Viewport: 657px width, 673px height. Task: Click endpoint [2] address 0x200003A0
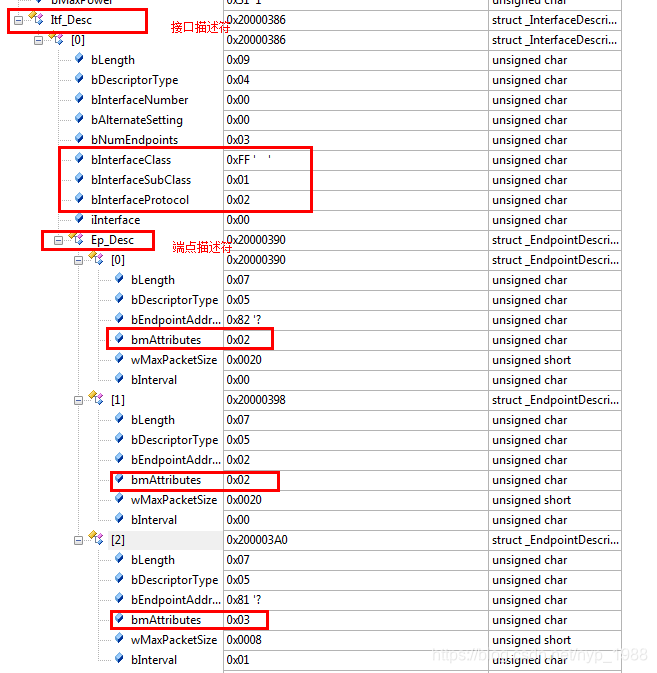click(x=257, y=540)
